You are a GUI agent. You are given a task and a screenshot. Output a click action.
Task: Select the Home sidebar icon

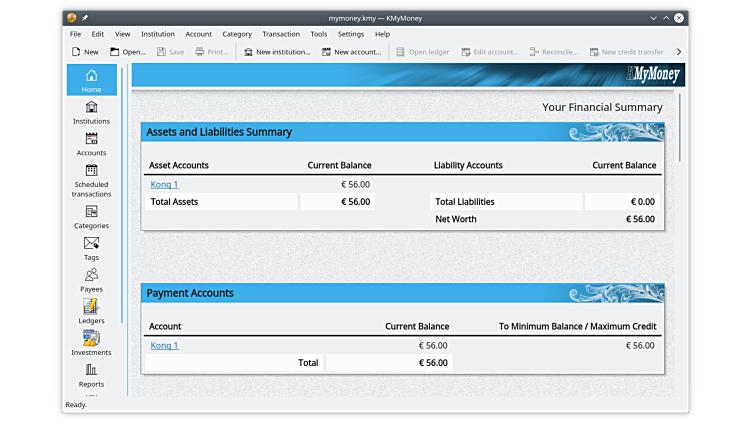point(91,80)
